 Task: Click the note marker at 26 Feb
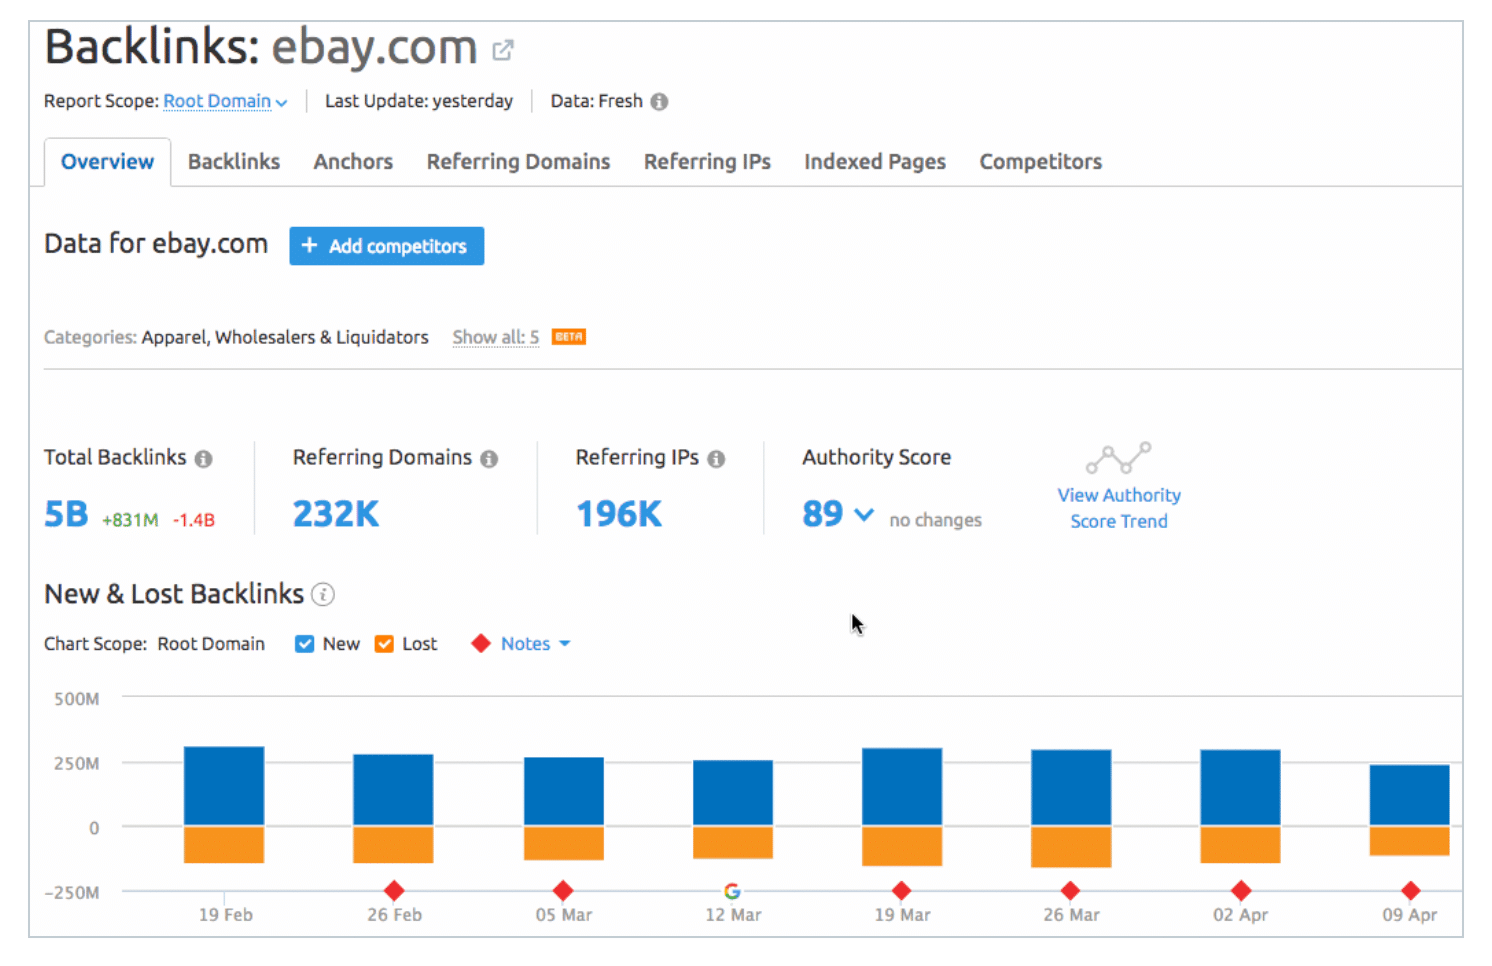point(394,891)
